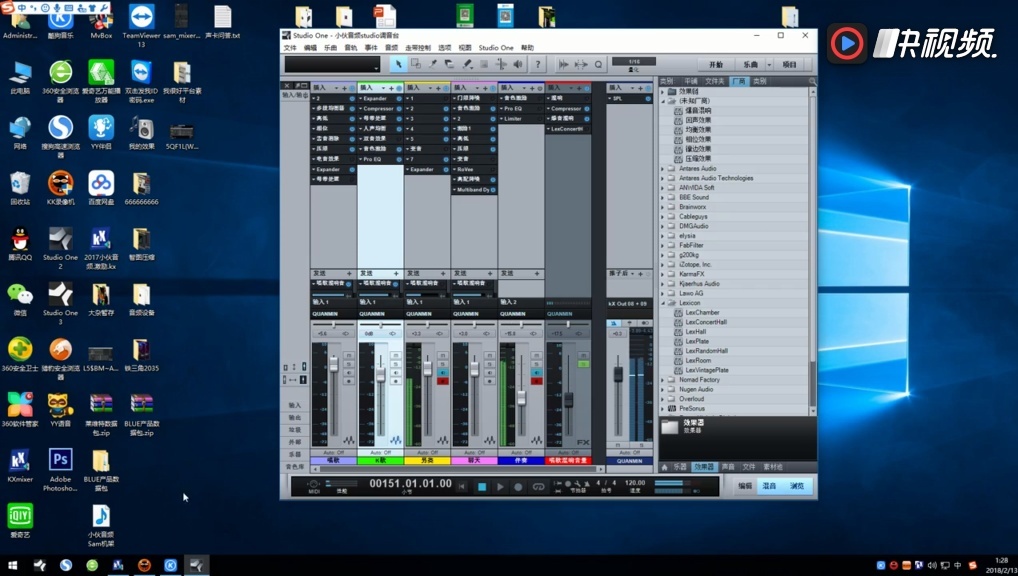Collapse the Lexicon vendor folder
Screen dimensions: 1018x576
tap(662, 303)
